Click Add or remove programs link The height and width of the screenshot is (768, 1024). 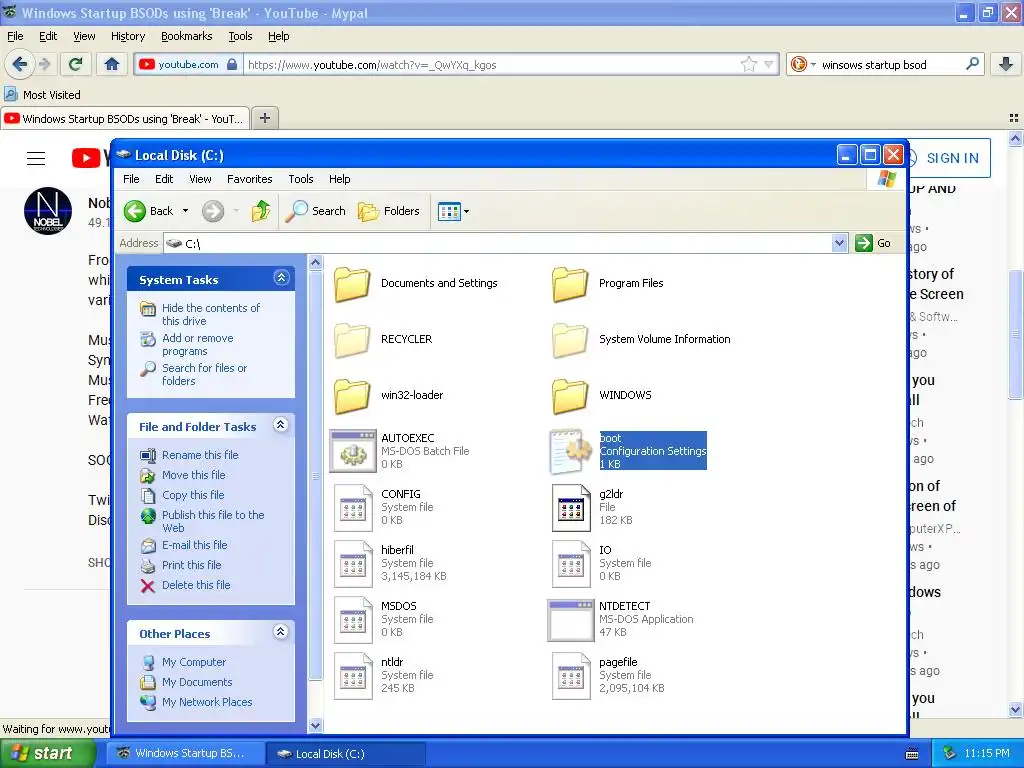tap(198, 344)
